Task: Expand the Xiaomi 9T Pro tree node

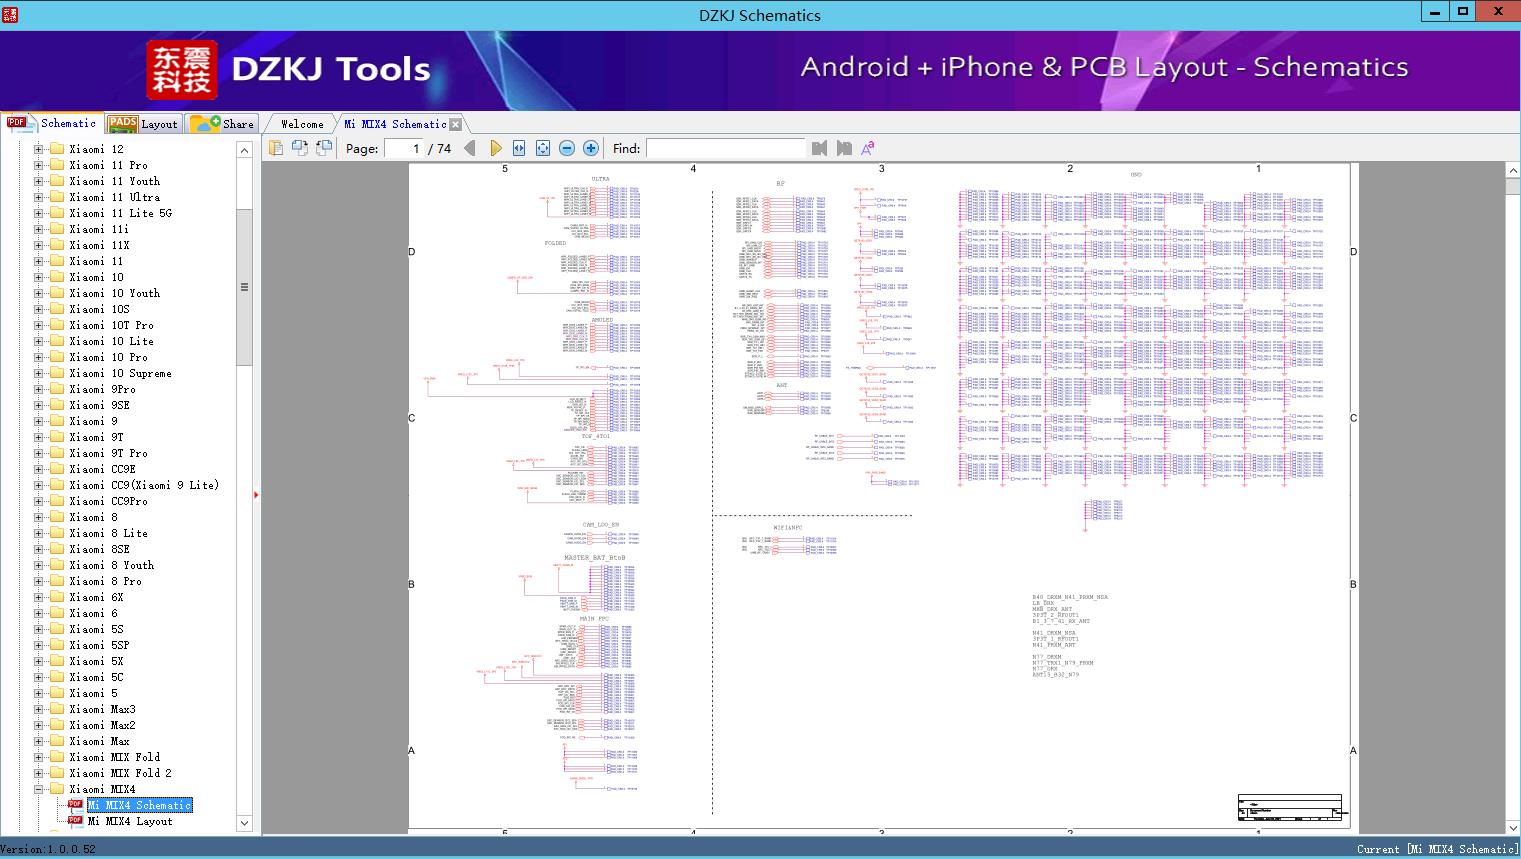Action: click(38, 453)
